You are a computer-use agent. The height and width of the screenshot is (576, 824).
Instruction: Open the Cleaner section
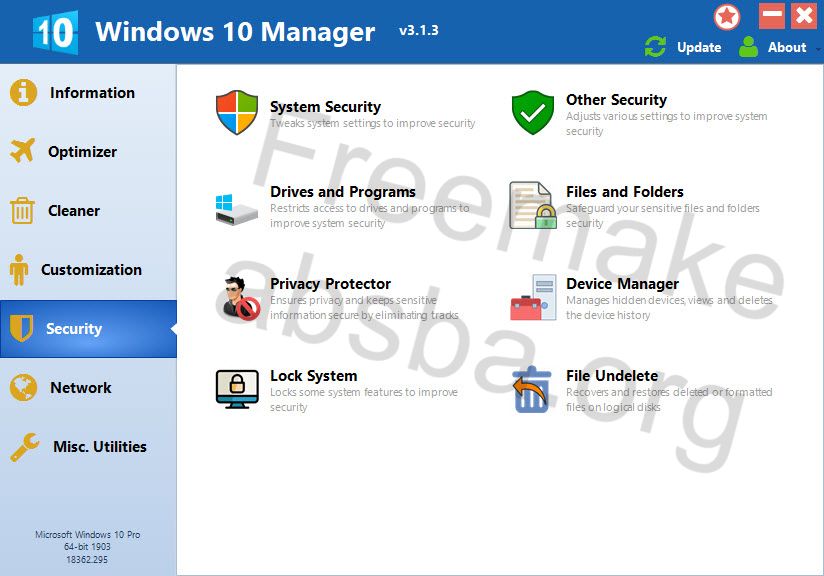(x=74, y=211)
